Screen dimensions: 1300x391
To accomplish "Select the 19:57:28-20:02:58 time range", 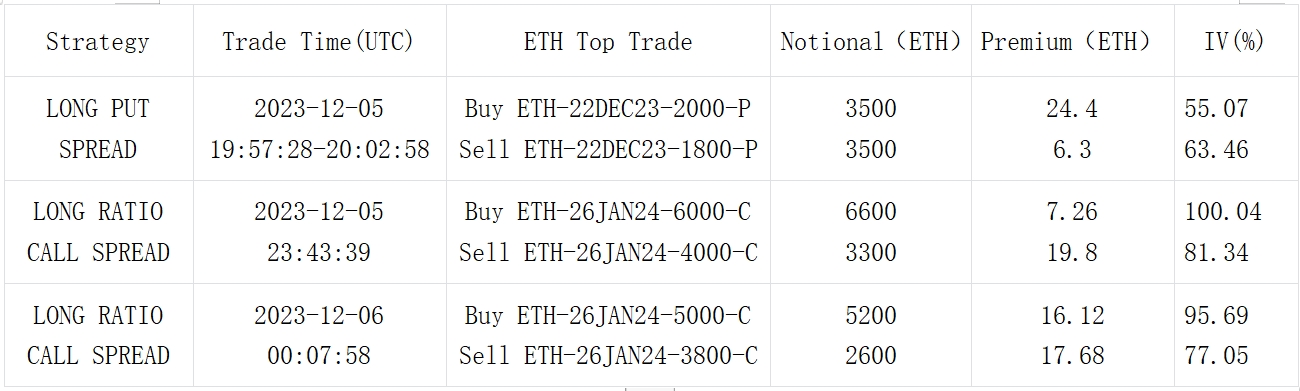I will pyautogui.click(x=319, y=150).
